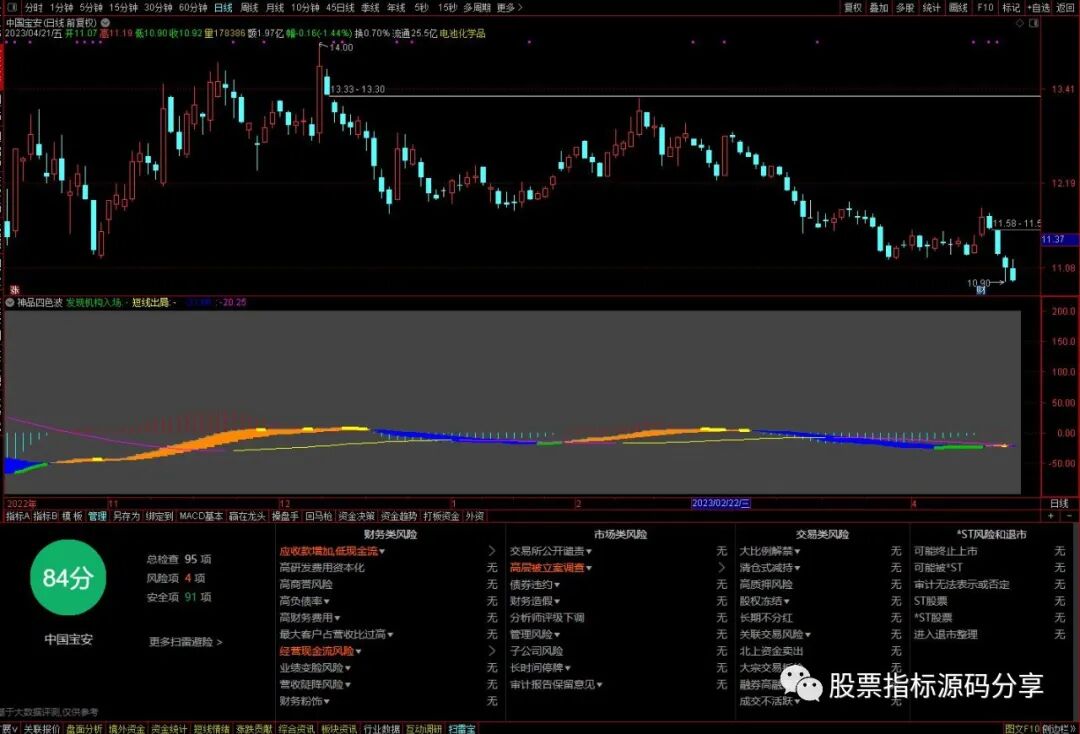This screenshot has height=734, width=1080.
Task: Open chevron on 高层被立案调查 row
Action: pyautogui.click(x=721, y=567)
